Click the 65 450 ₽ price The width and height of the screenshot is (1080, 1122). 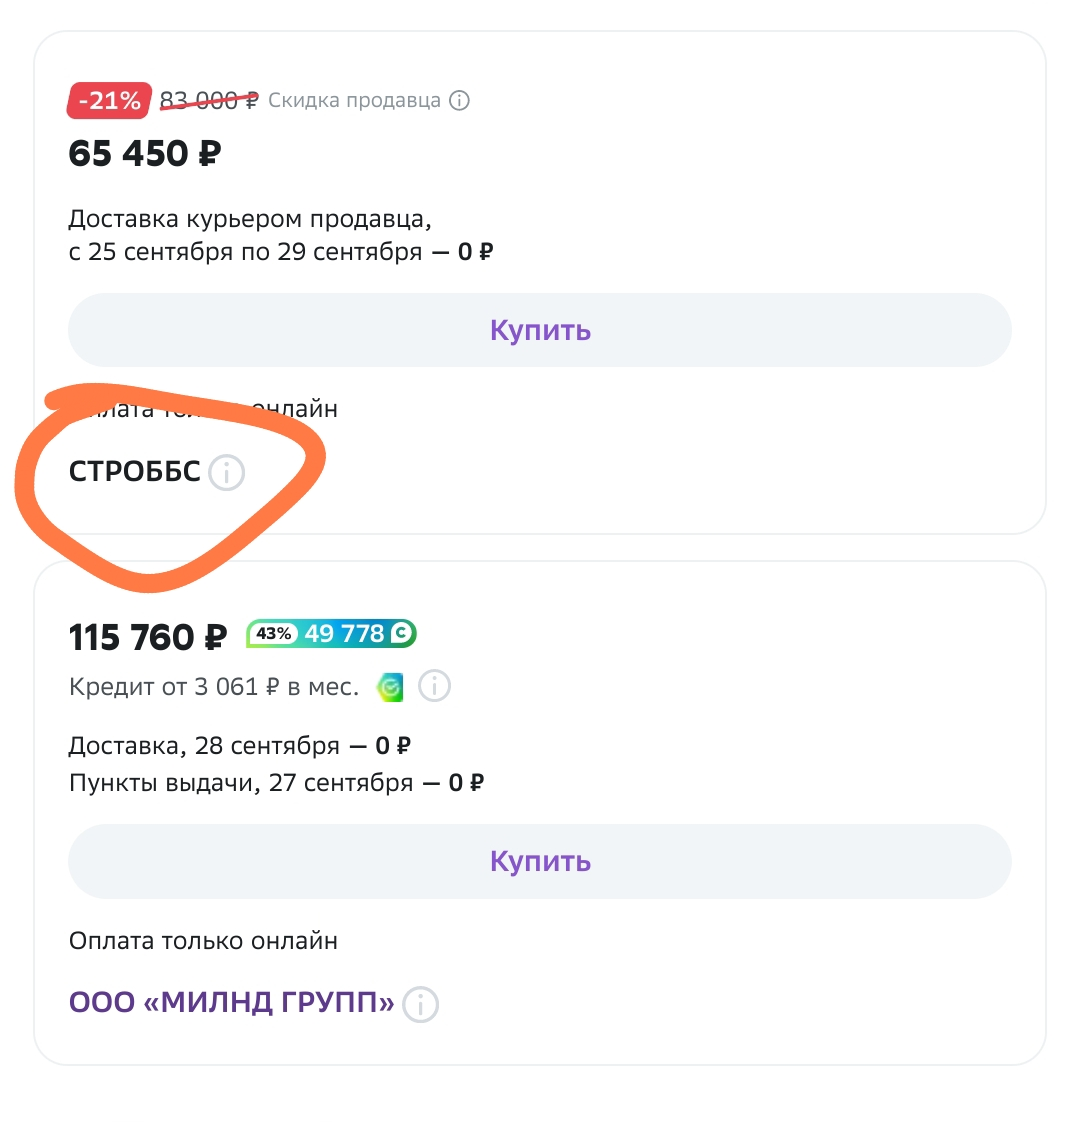[x=145, y=154]
